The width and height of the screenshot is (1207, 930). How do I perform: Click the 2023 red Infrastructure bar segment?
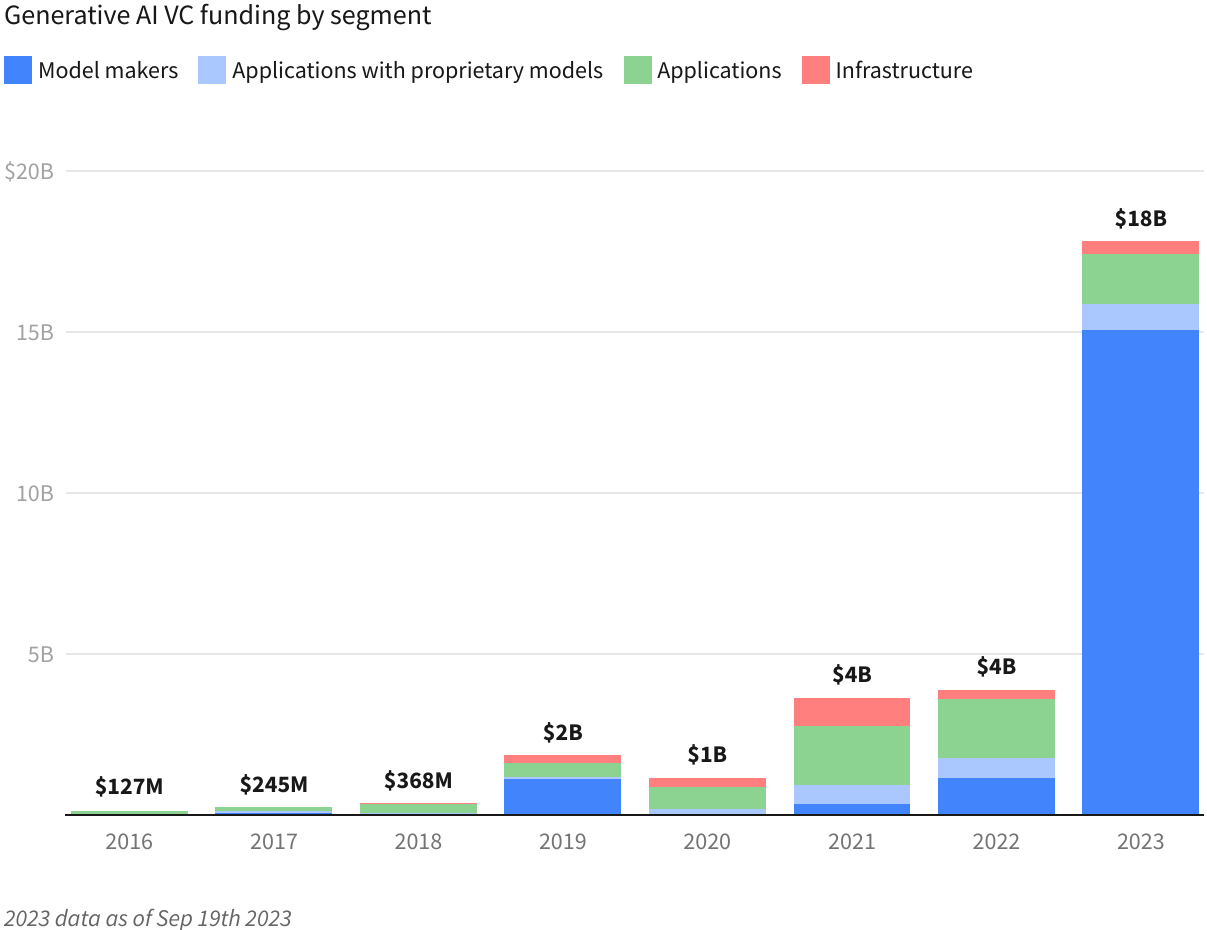tap(1140, 247)
